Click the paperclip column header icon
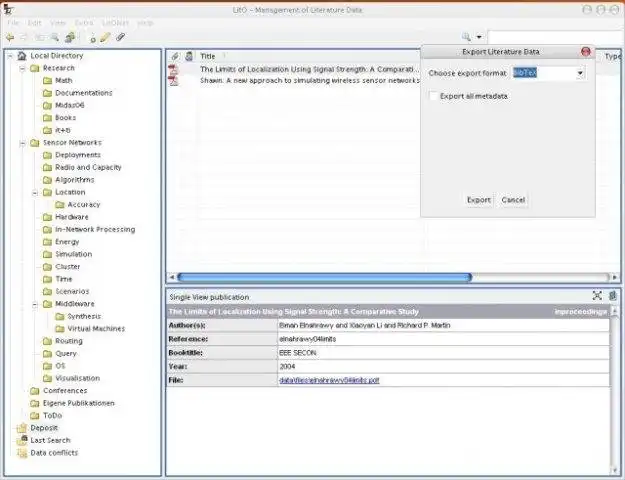The height and width of the screenshot is (480, 625). (175, 56)
